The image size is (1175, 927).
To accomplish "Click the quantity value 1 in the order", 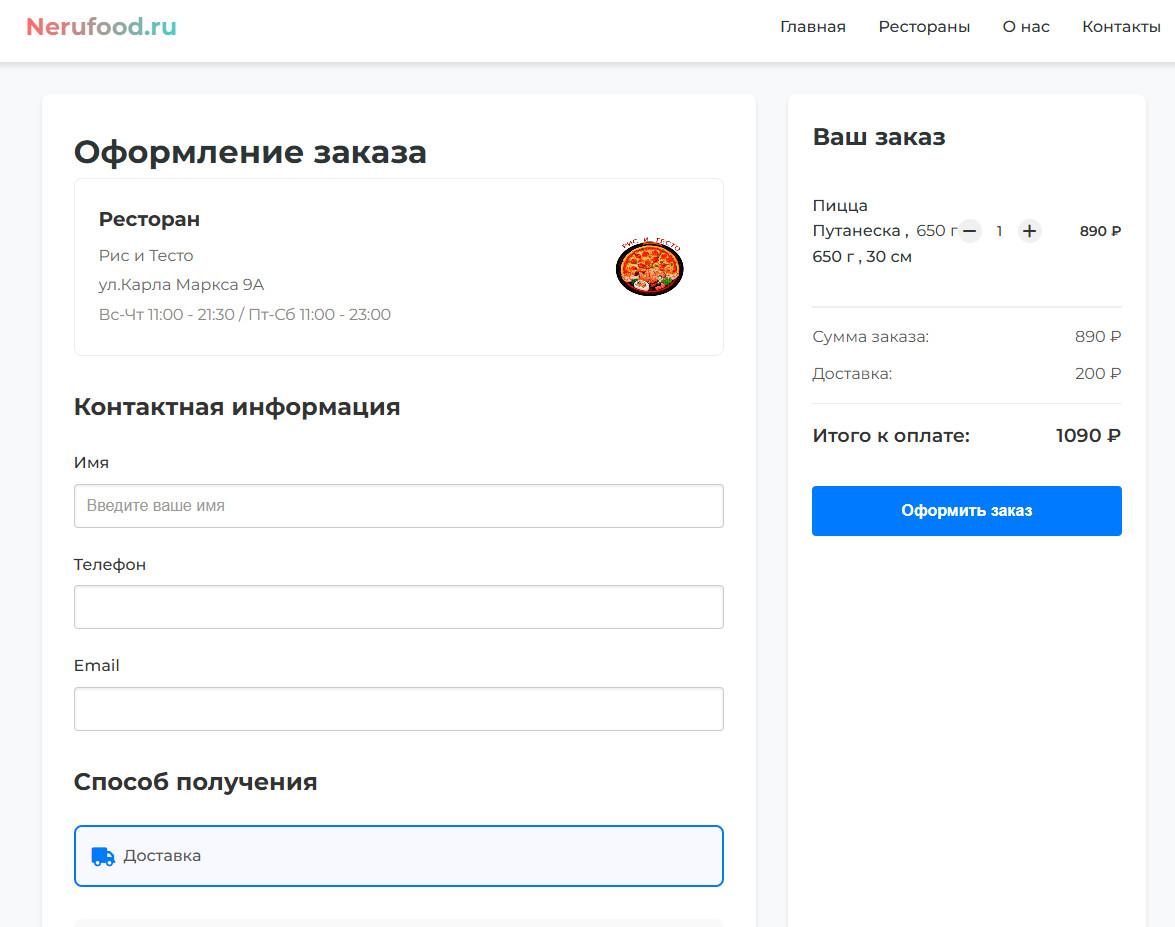I will pyautogui.click(x=999, y=231).
